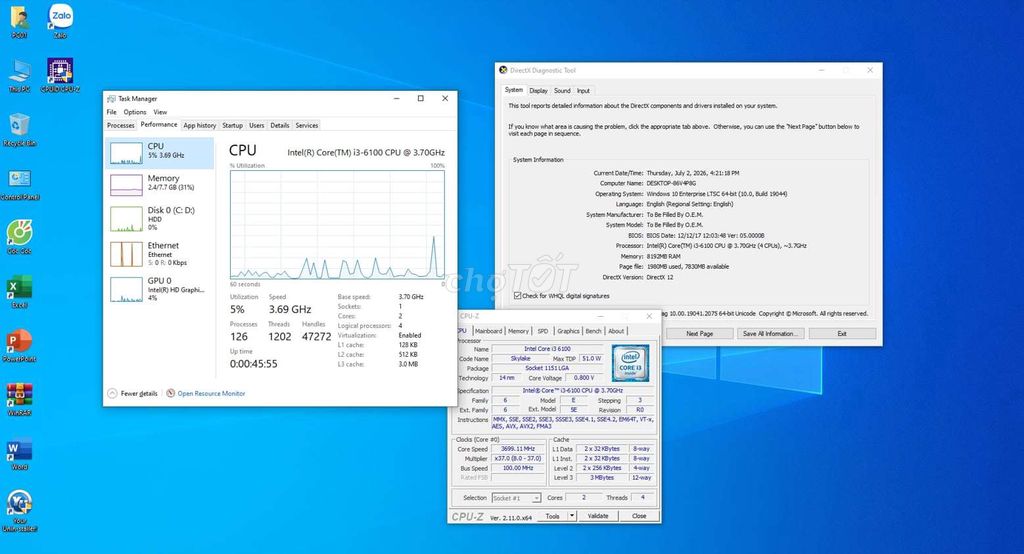Click the Validate button in CPU-Z
This screenshot has height=554, width=1024.
598,515
